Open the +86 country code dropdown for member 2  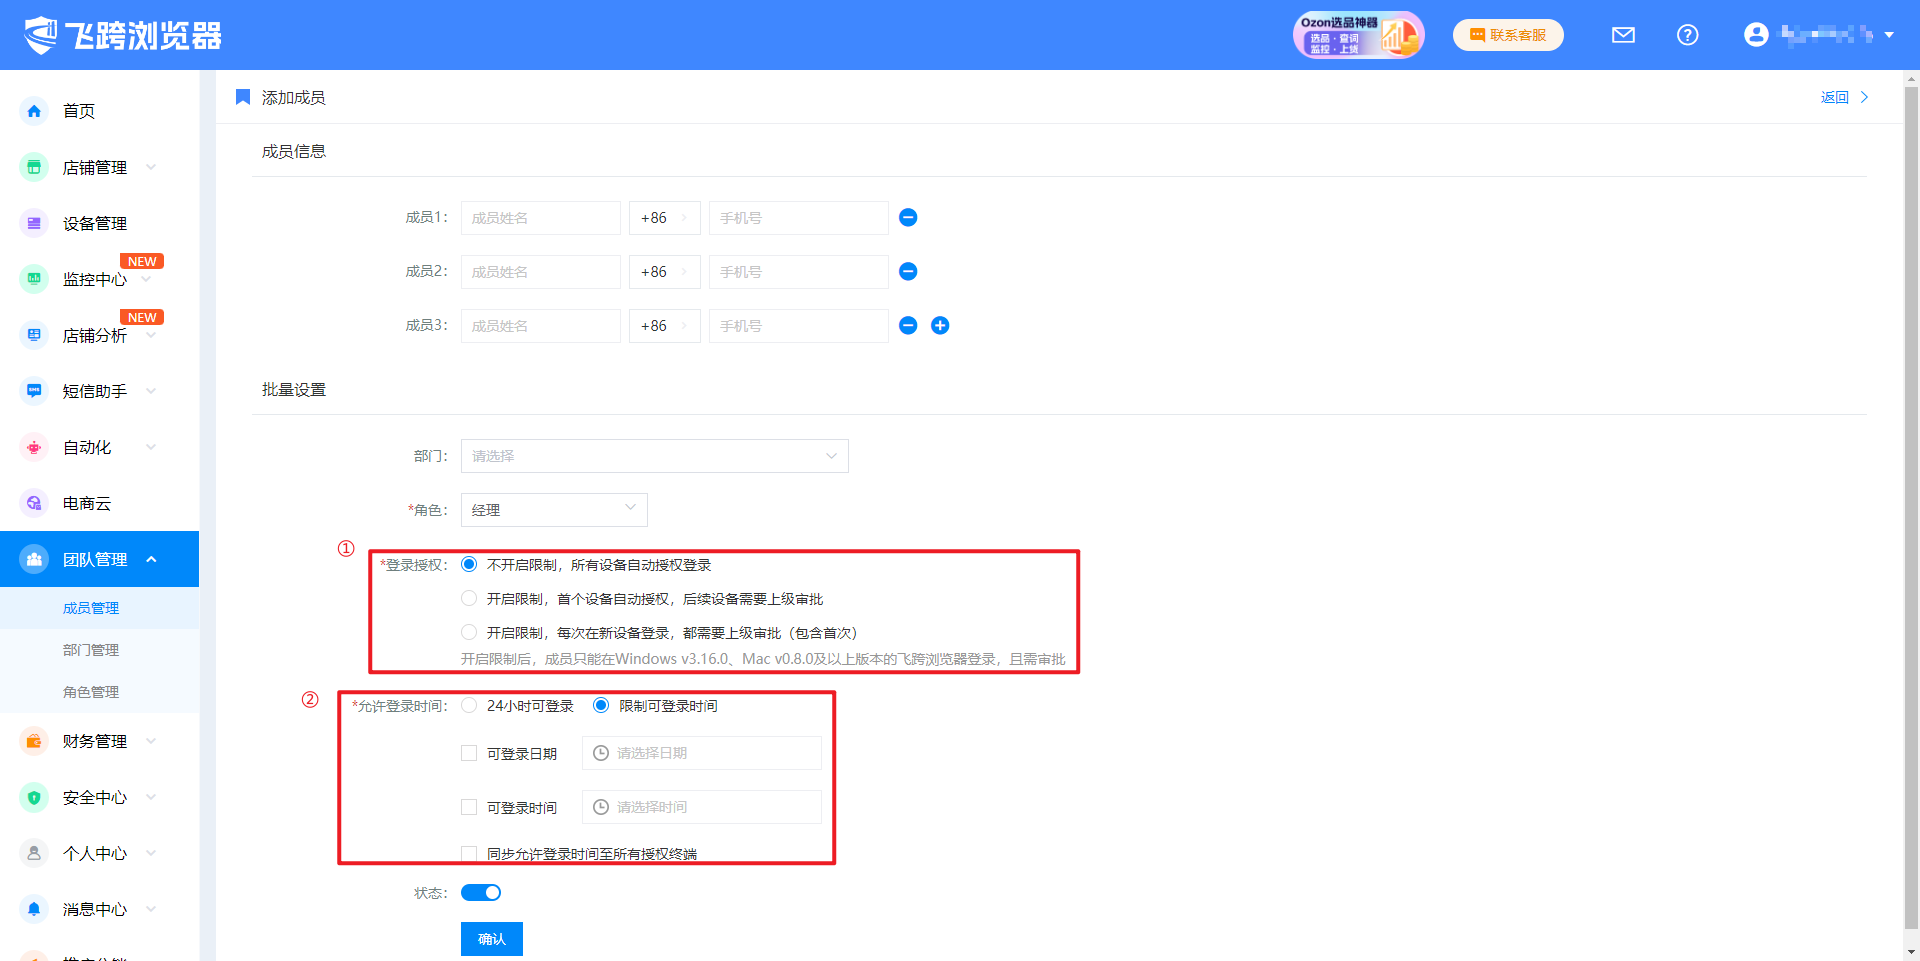click(664, 272)
